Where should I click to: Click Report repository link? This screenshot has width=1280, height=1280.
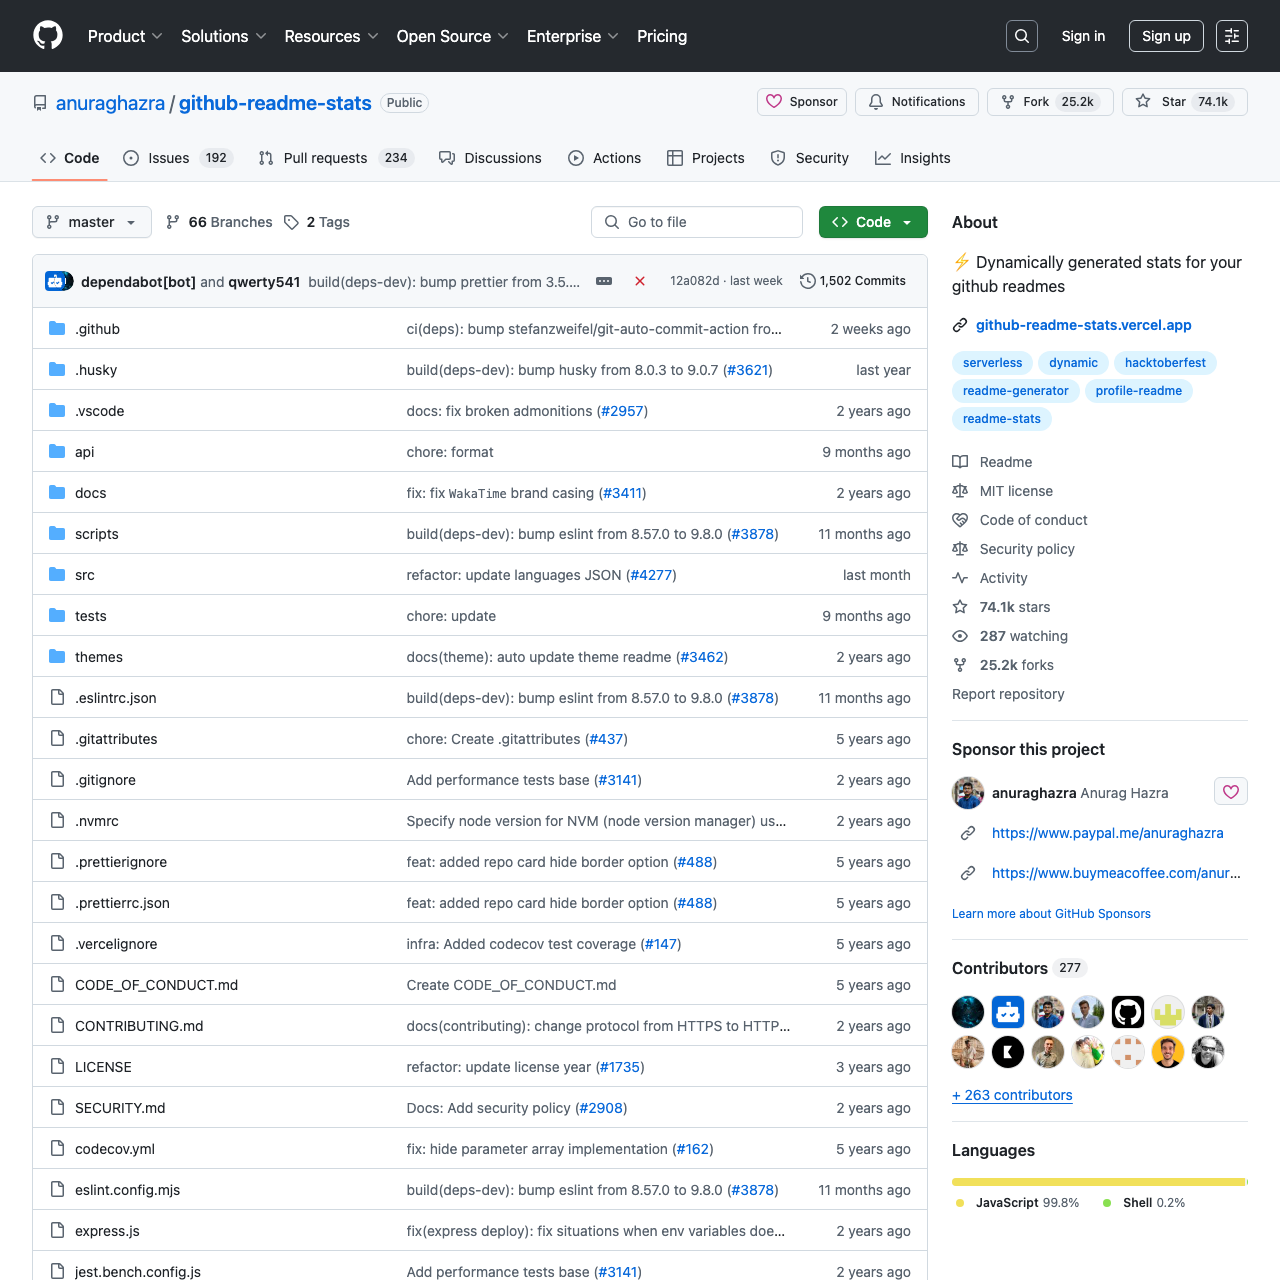(x=1008, y=694)
